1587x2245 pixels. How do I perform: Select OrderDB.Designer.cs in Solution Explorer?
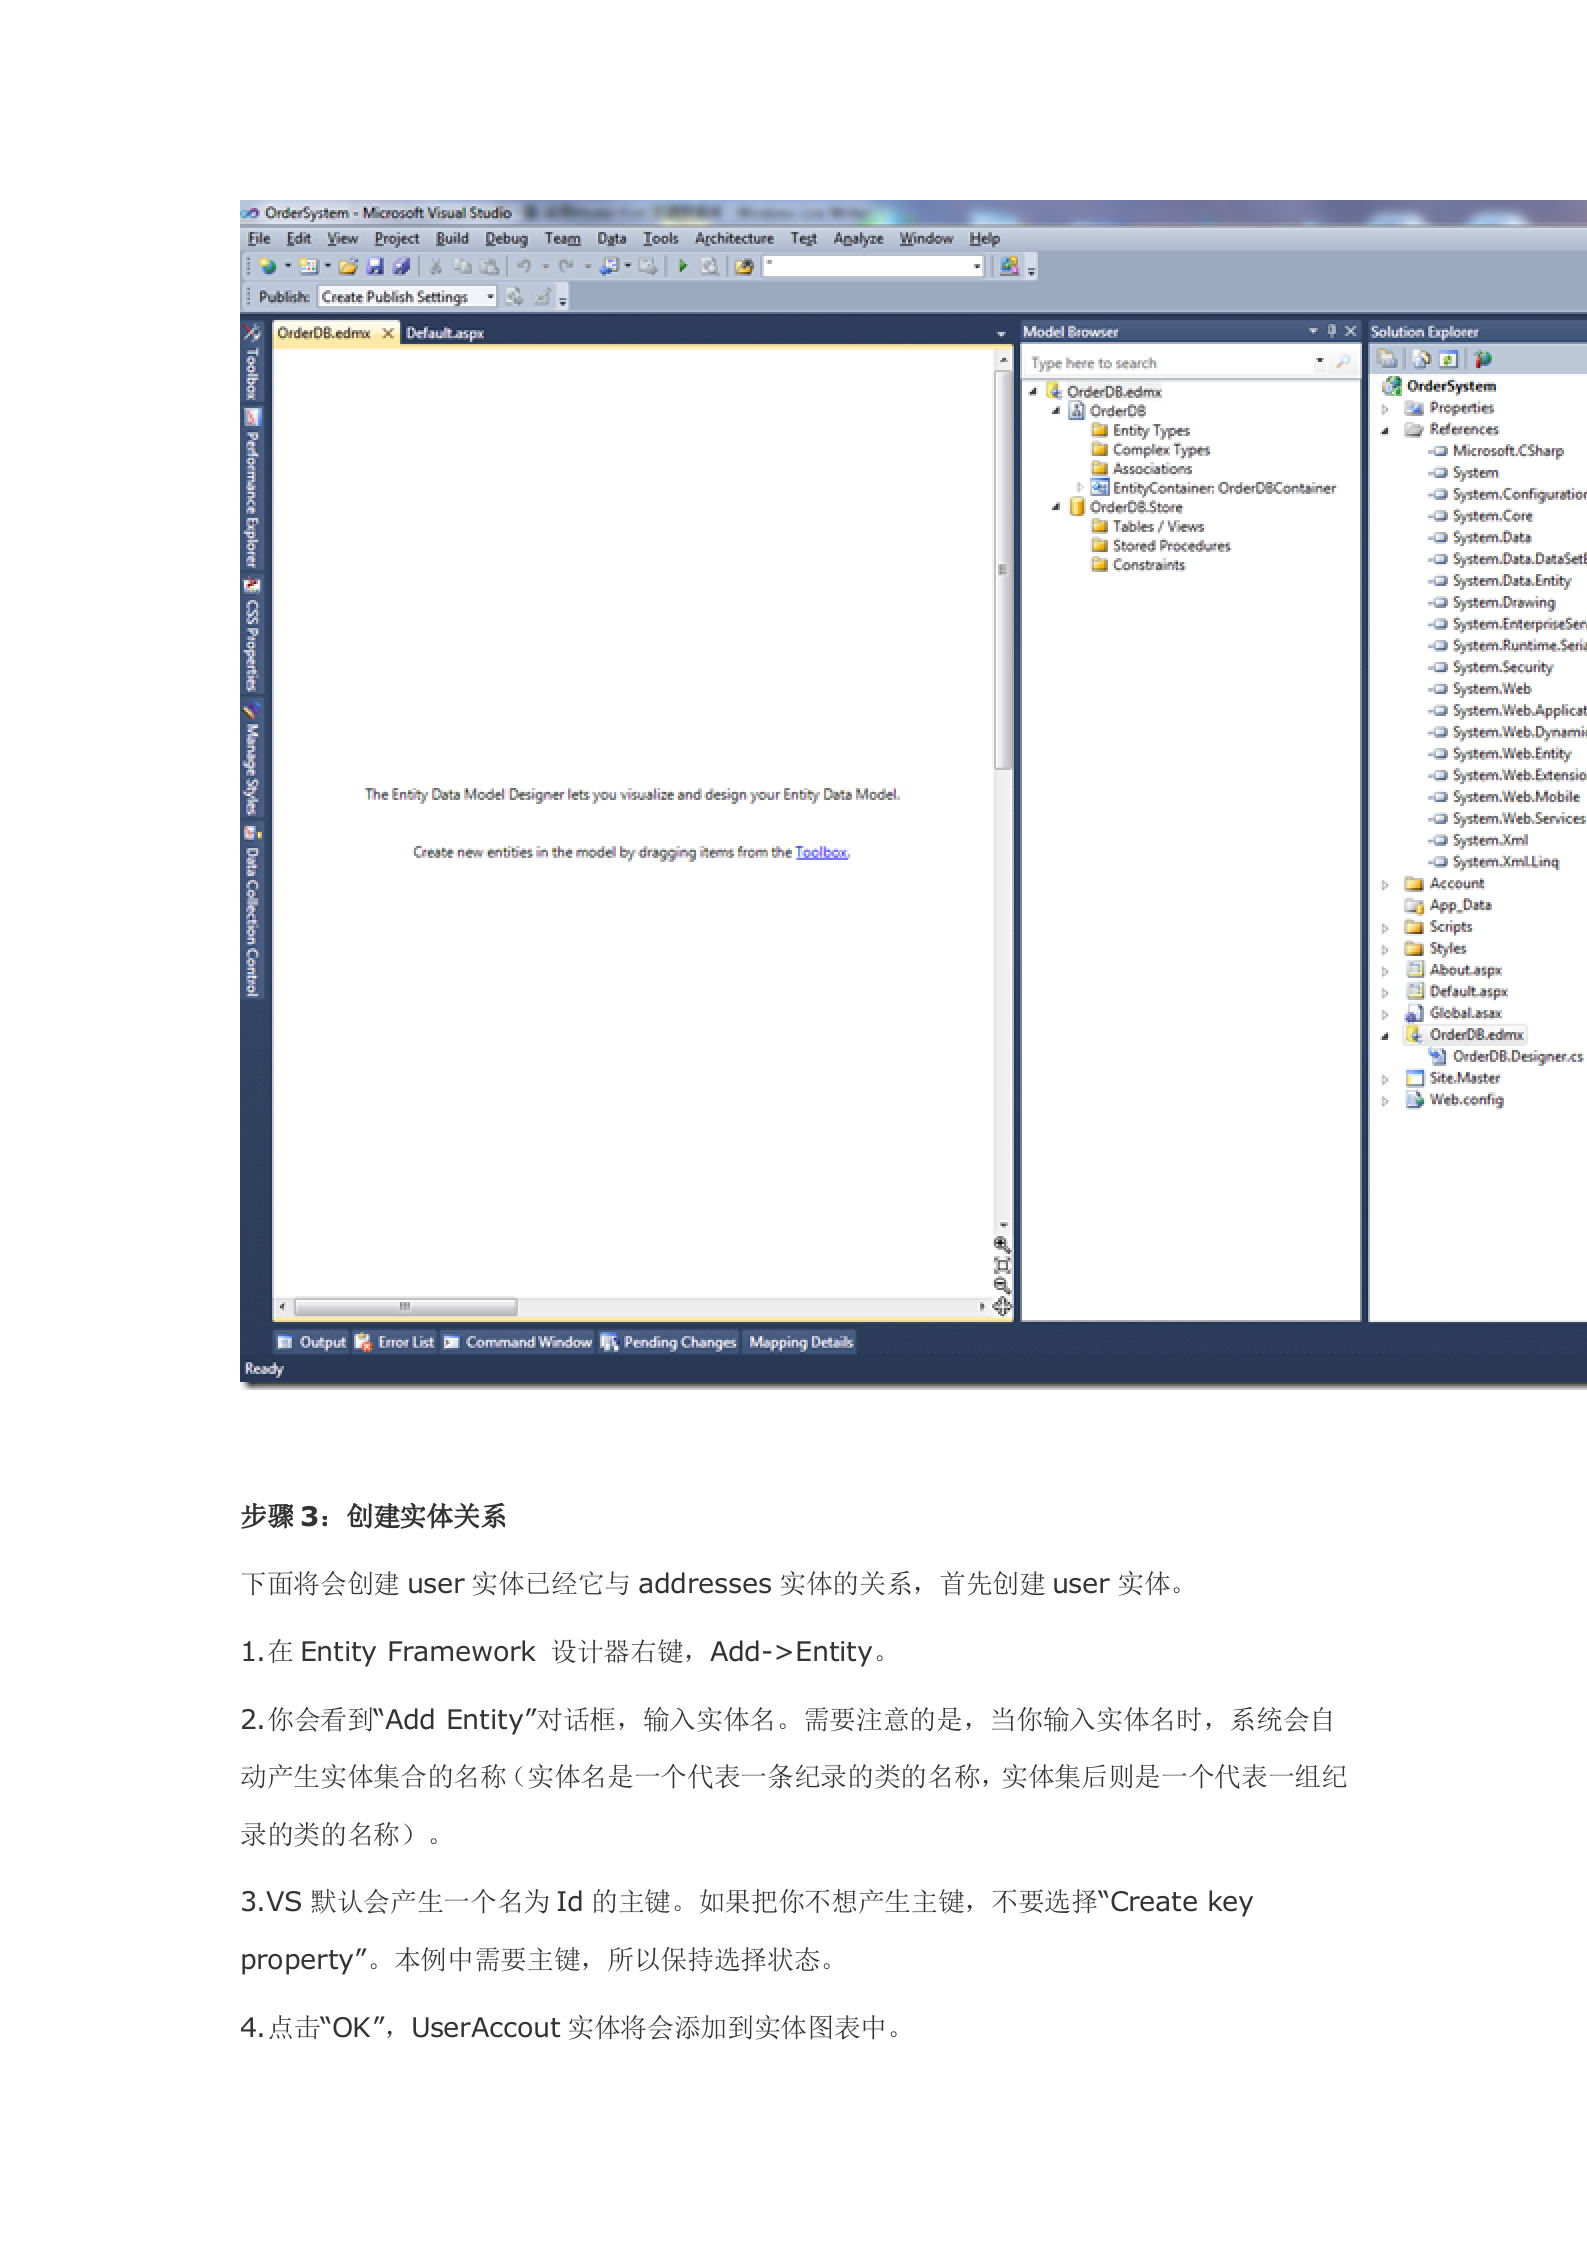point(1506,1056)
